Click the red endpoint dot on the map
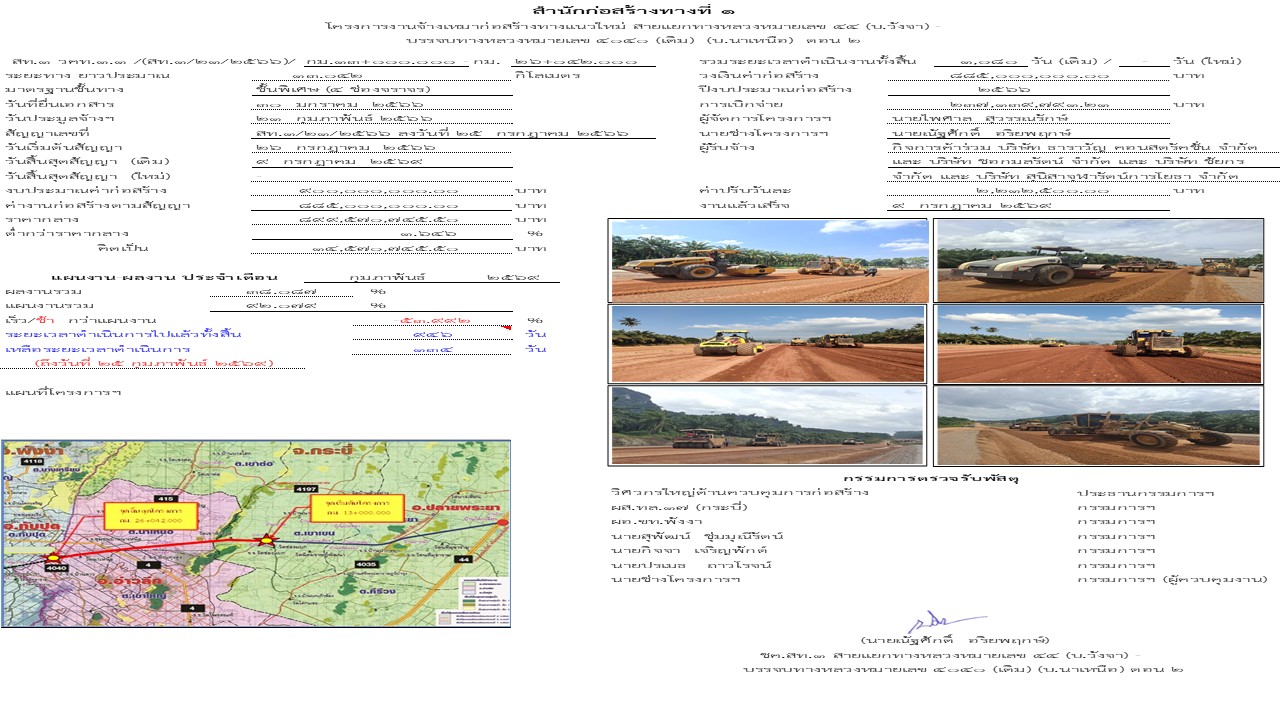Viewport: 1280px width, 720px height. point(503,523)
